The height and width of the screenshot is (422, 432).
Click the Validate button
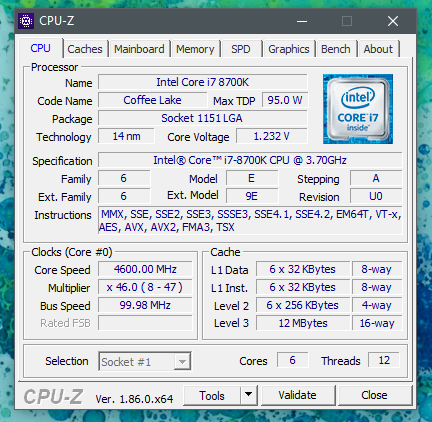point(298,395)
